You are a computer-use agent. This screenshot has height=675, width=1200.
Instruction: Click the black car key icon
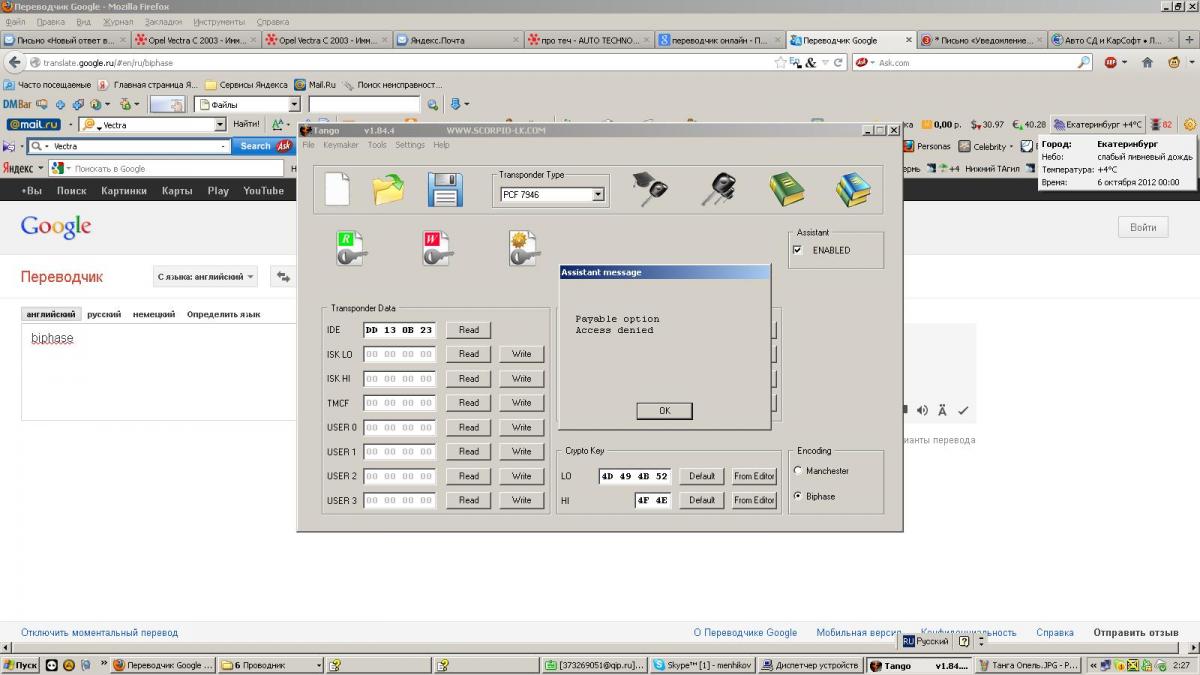click(x=718, y=189)
